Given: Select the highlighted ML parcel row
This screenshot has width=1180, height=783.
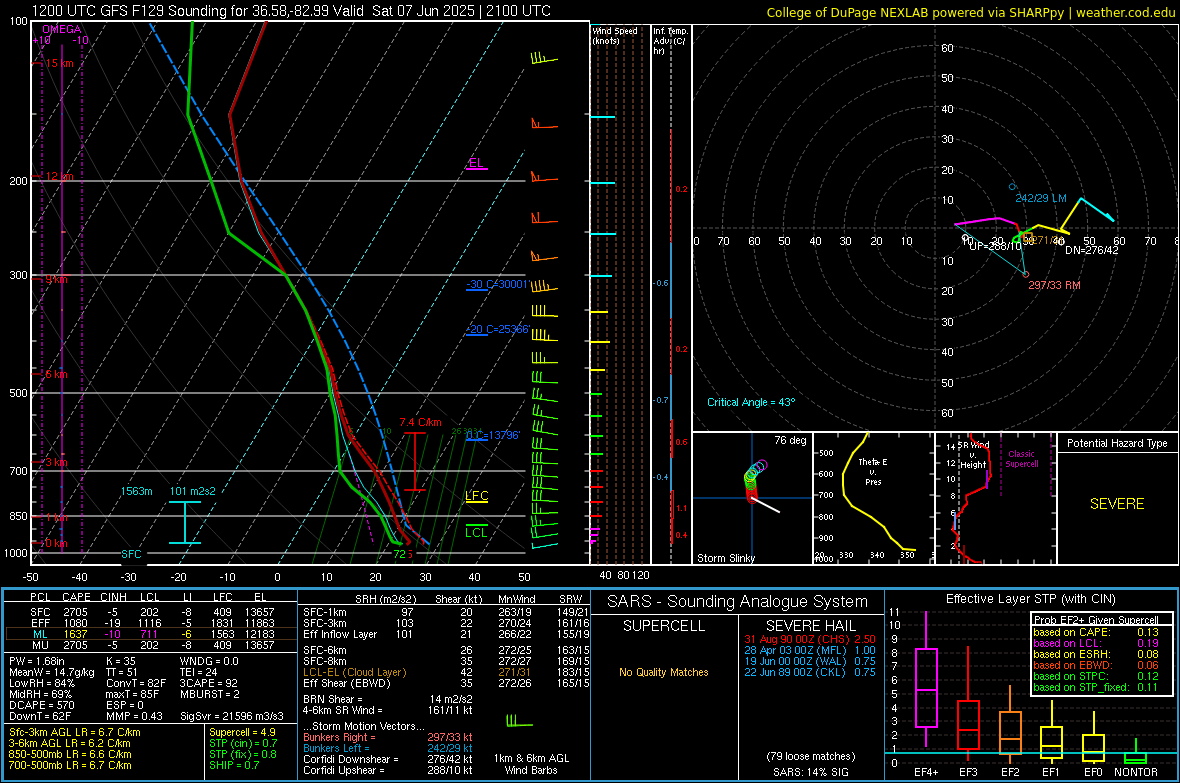Looking at the screenshot, I should point(149,634).
